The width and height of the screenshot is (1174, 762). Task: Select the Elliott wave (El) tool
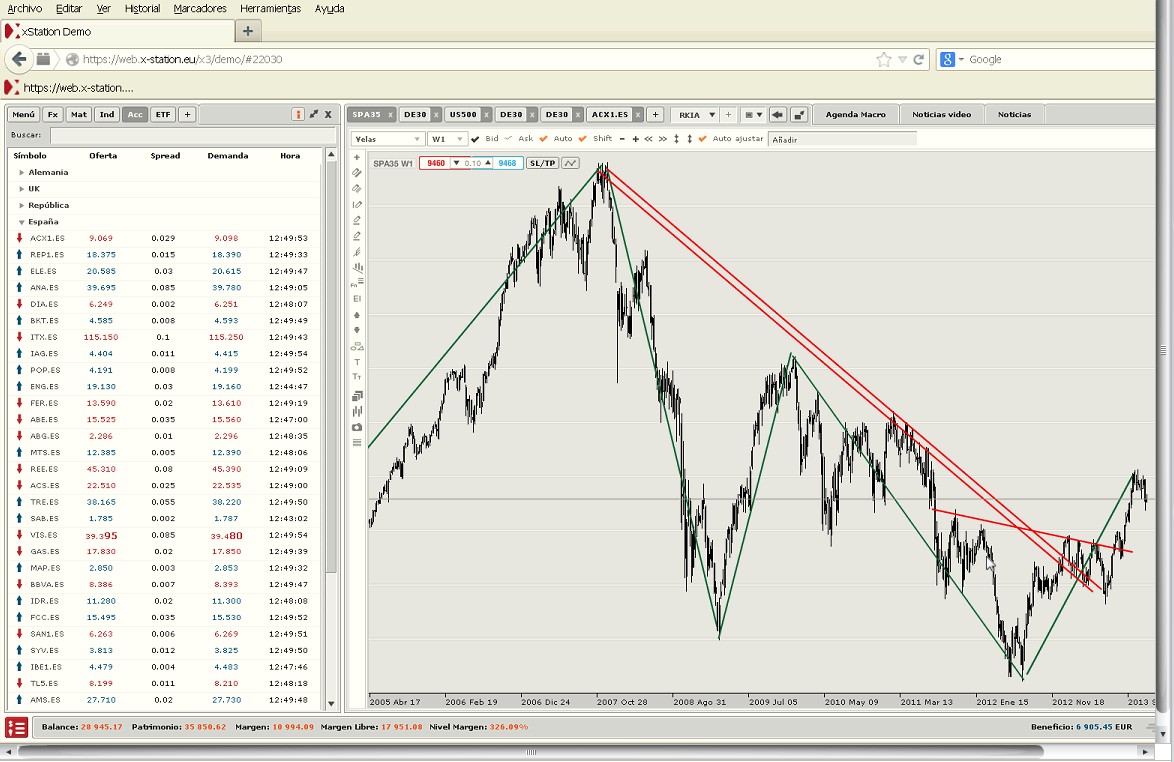pyautogui.click(x=357, y=299)
